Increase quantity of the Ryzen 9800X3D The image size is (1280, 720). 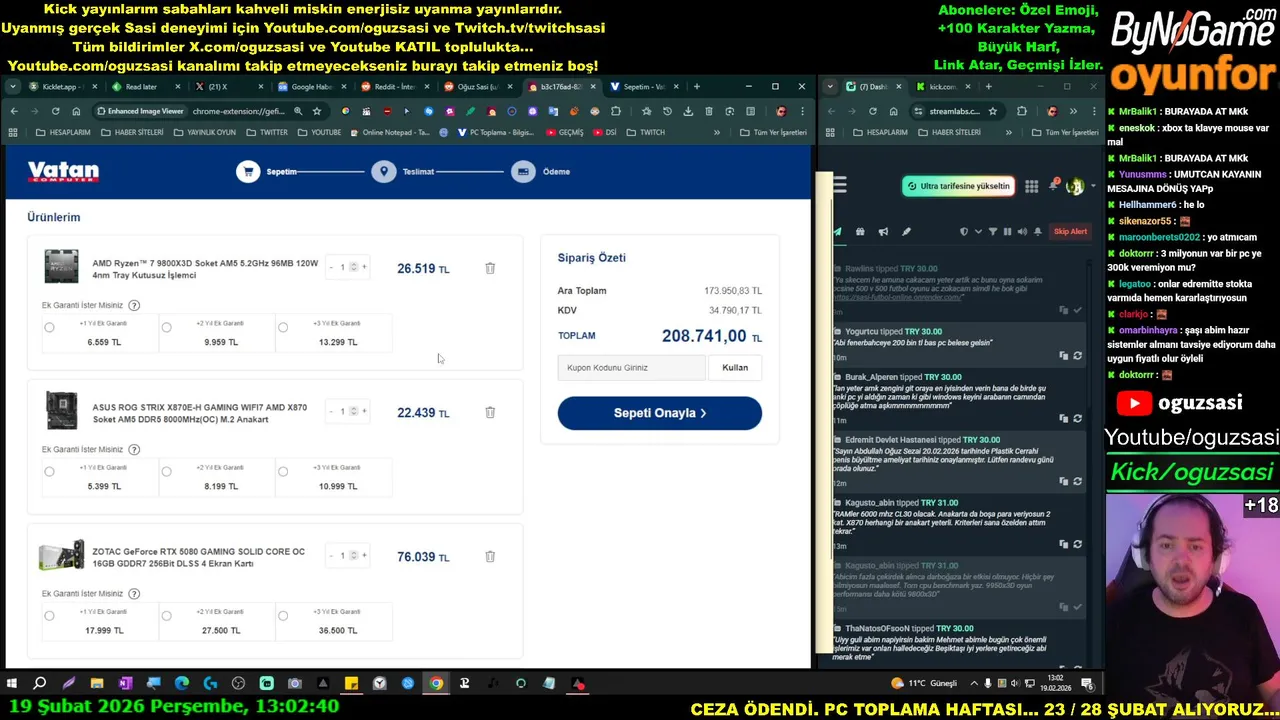[364, 267]
